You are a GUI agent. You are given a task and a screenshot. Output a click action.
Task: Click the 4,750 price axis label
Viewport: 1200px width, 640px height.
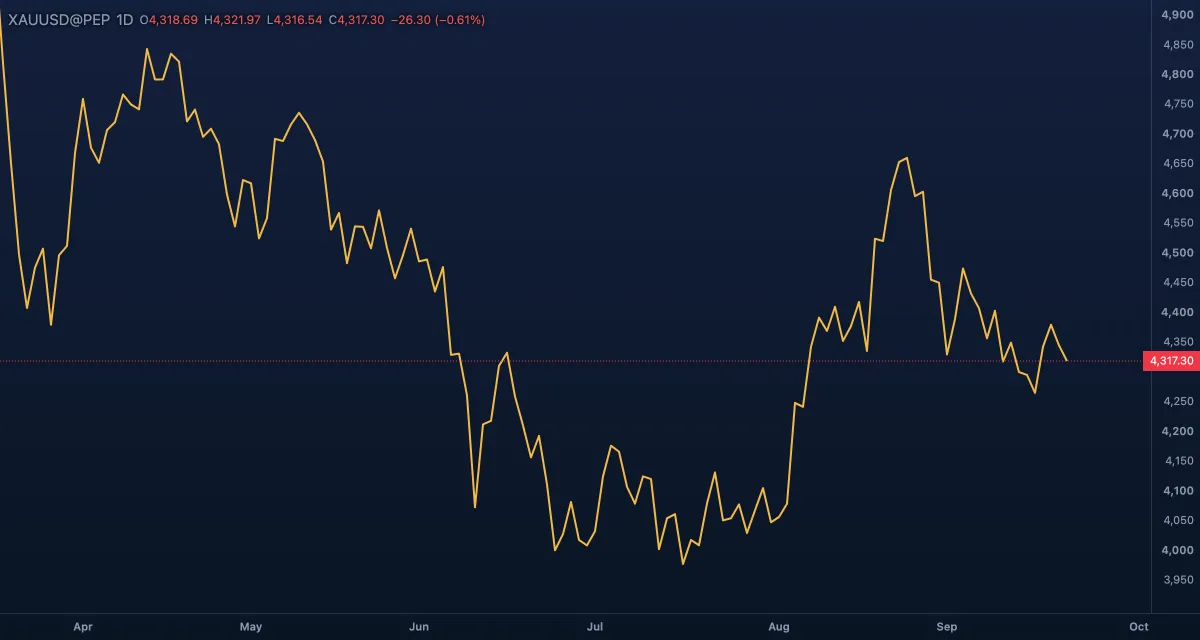coord(1177,104)
